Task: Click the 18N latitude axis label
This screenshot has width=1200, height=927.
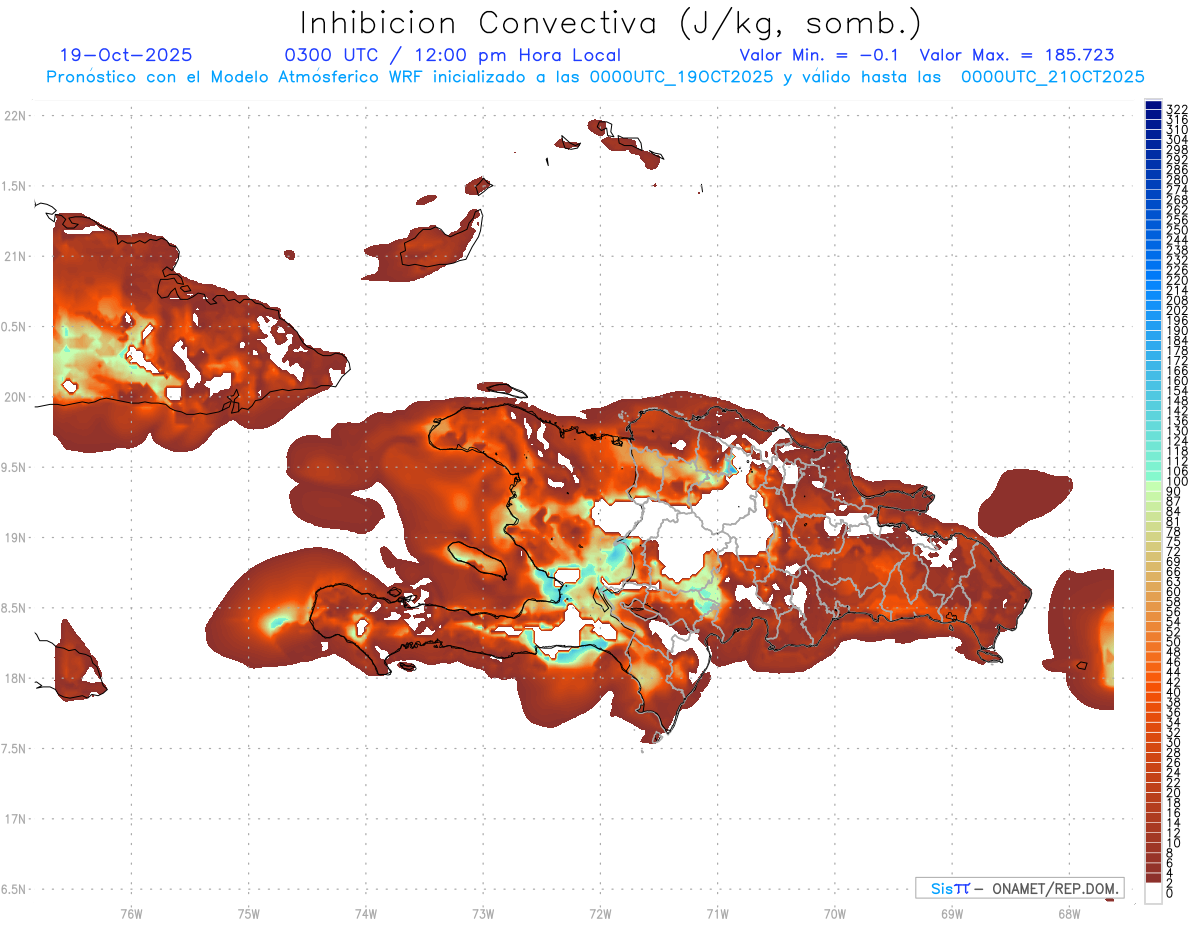Action: point(15,678)
